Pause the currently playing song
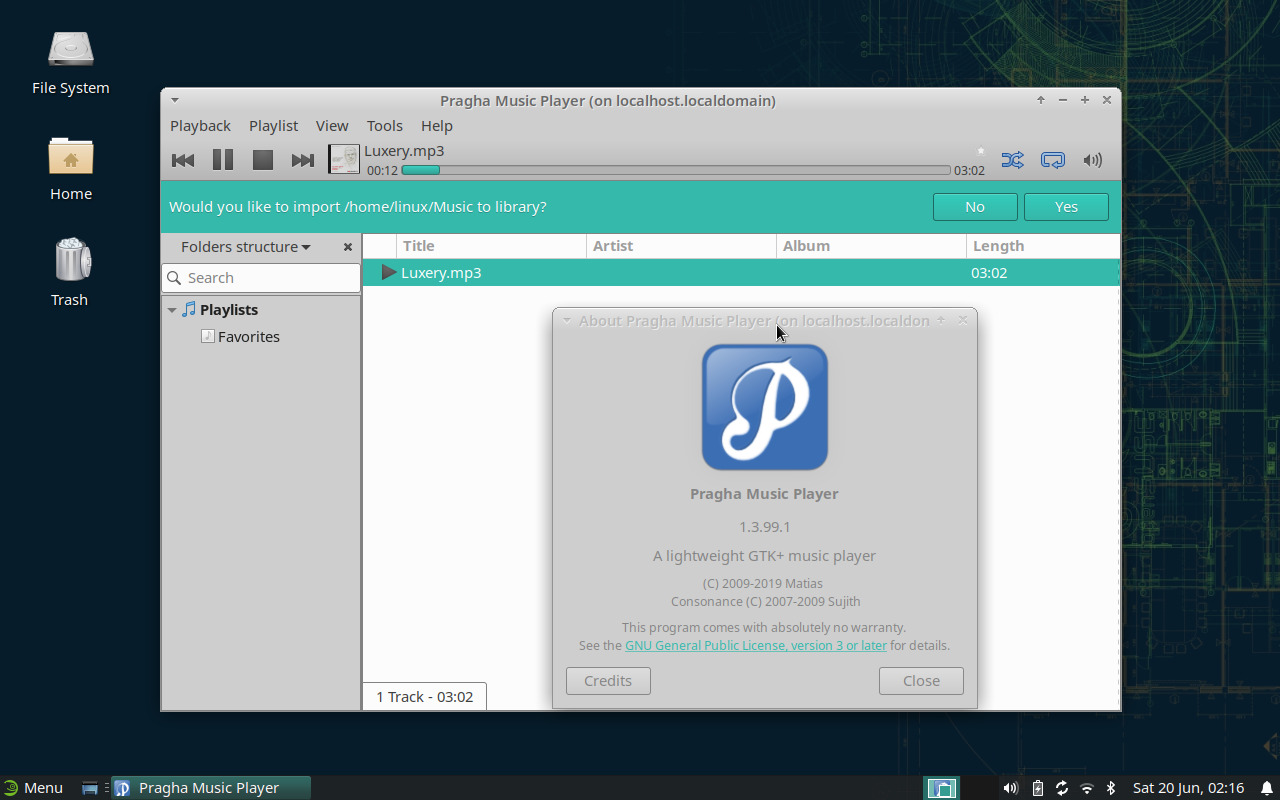Viewport: 1280px width, 800px height. coord(222,160)
